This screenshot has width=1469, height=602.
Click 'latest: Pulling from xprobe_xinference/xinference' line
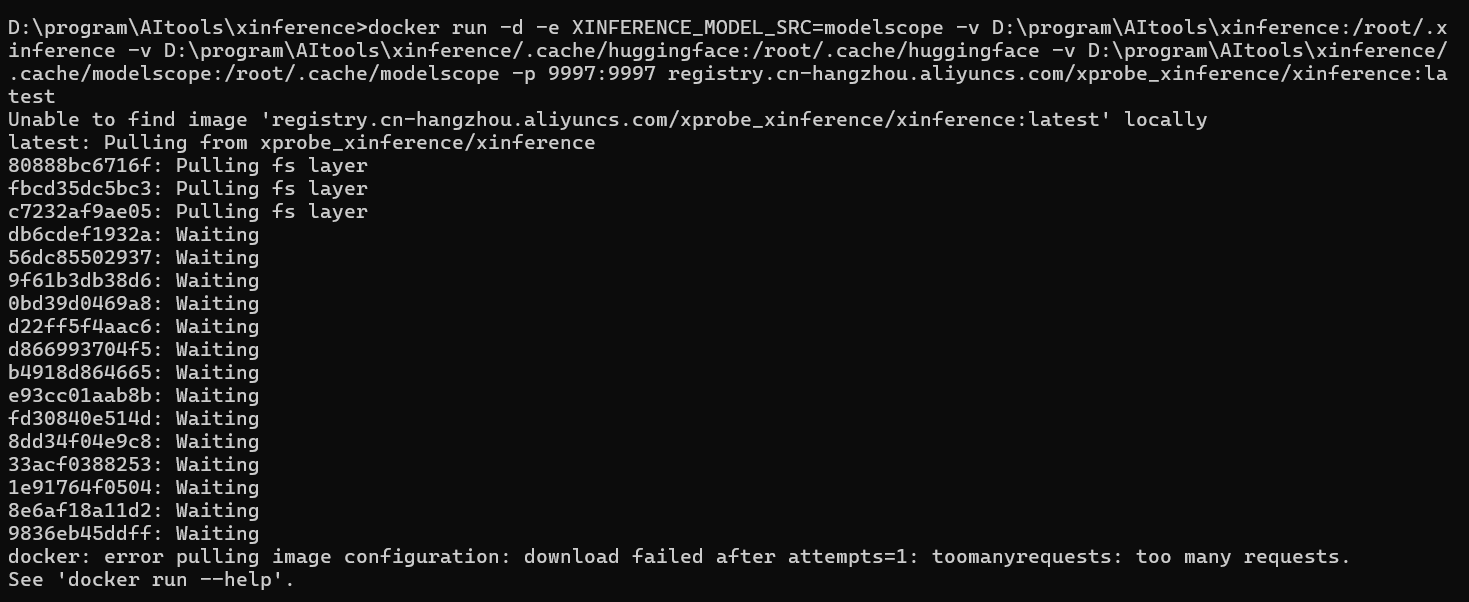(x=301, y=143)
